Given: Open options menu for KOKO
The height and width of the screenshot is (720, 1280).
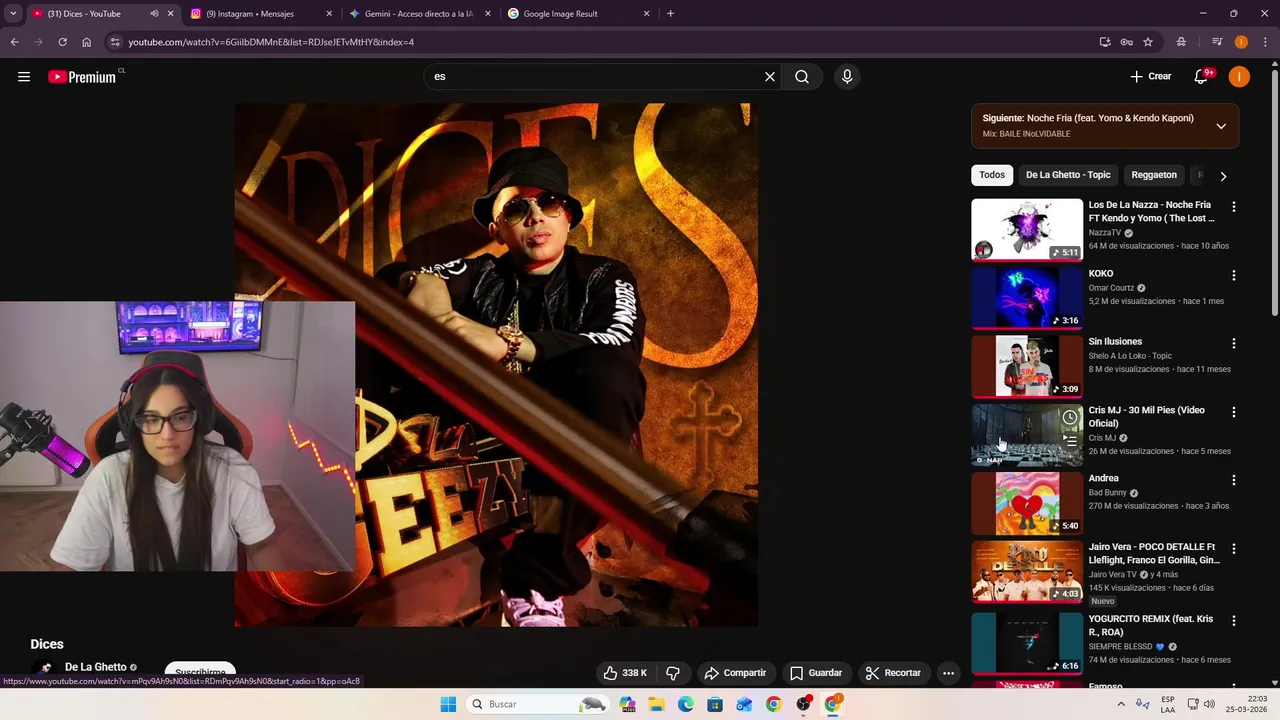Looking at the screenshot, I should pyautogui.click(x=1233, y=275).
